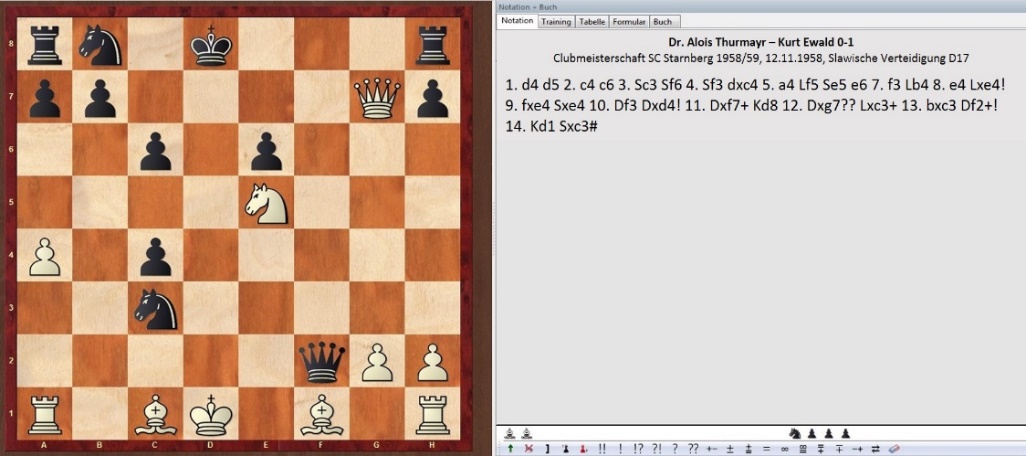Switch to the Training tab
The height and width of the screenshot is (456, 1026).
[555, 21]
